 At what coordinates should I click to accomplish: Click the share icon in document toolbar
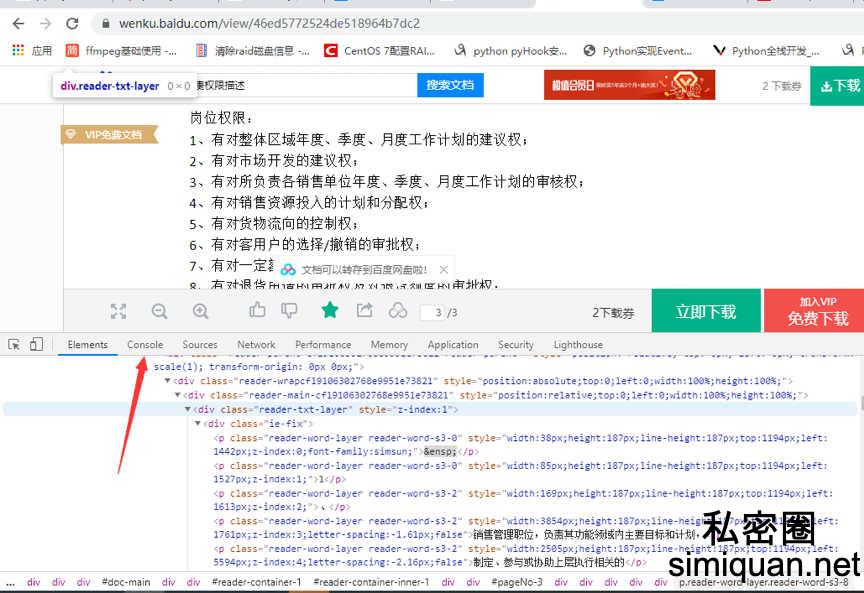point(364,311)
